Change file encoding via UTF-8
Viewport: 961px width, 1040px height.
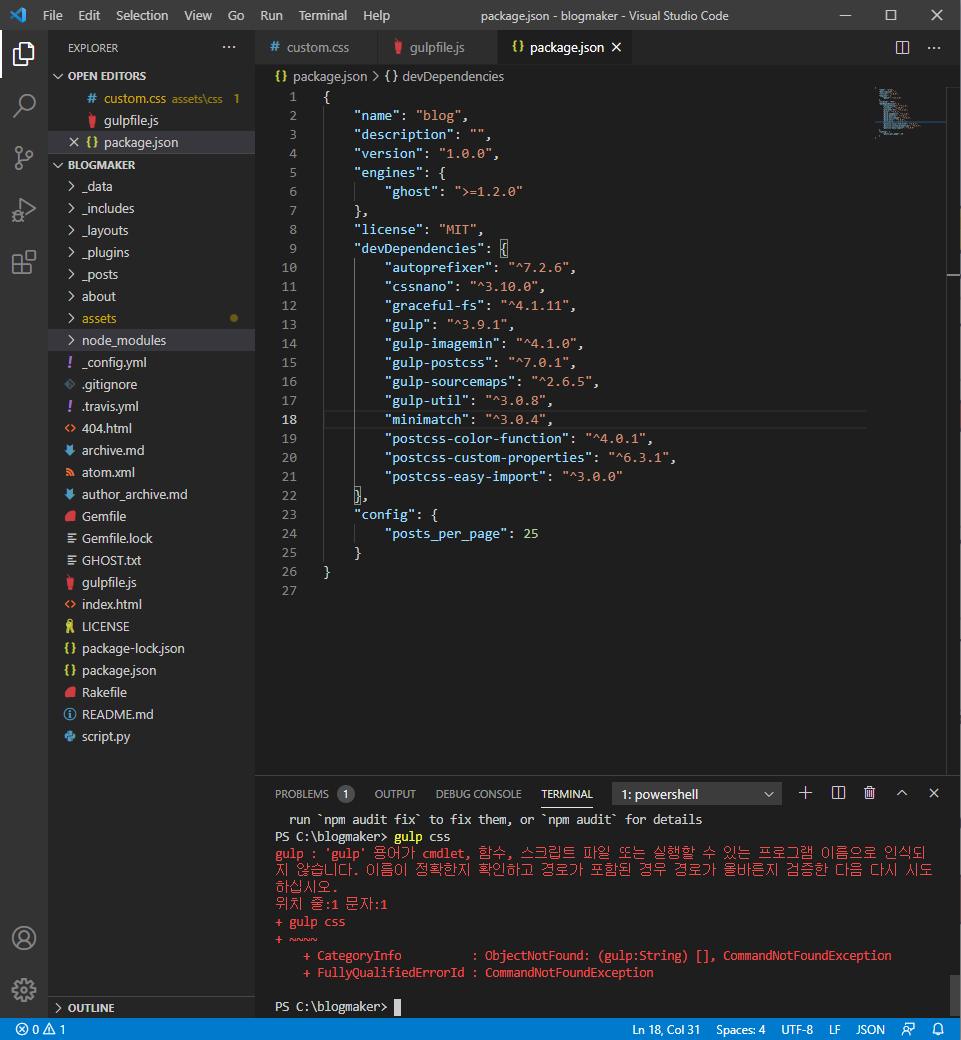(797, 1029)
